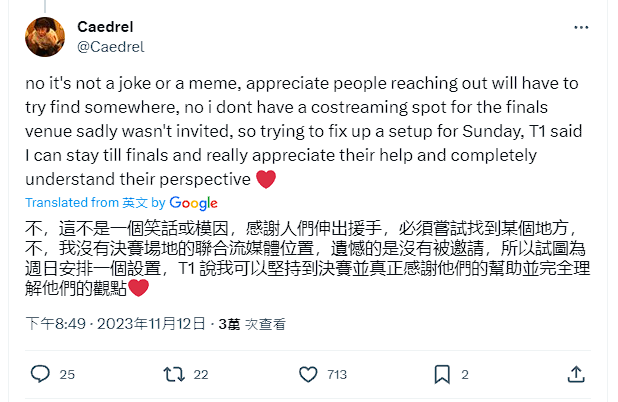Click the reply count 25

coord(67,375)
